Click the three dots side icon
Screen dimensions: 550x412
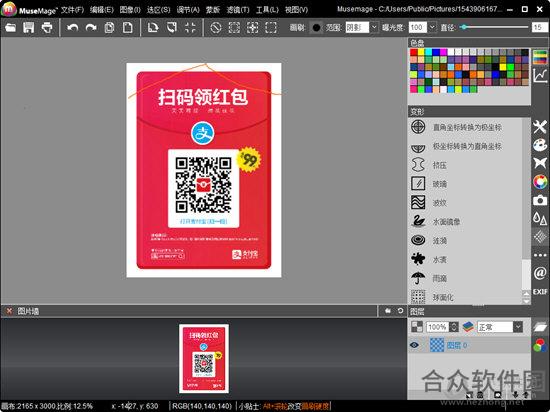(540, 255)
